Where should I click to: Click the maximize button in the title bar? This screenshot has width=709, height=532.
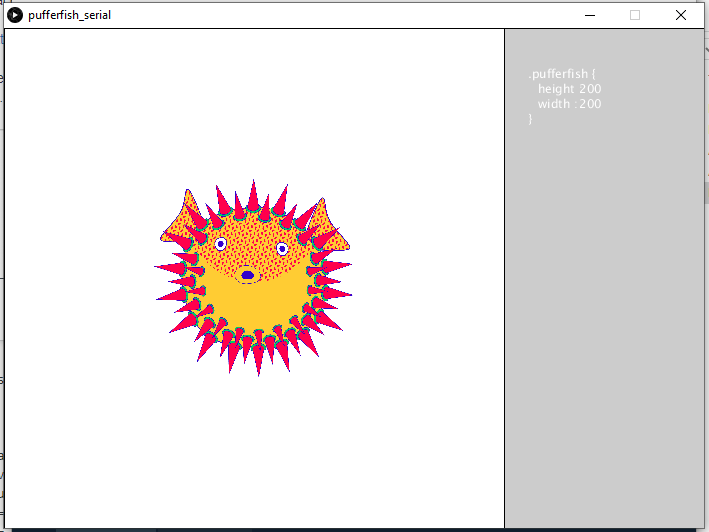click(635, 15)
